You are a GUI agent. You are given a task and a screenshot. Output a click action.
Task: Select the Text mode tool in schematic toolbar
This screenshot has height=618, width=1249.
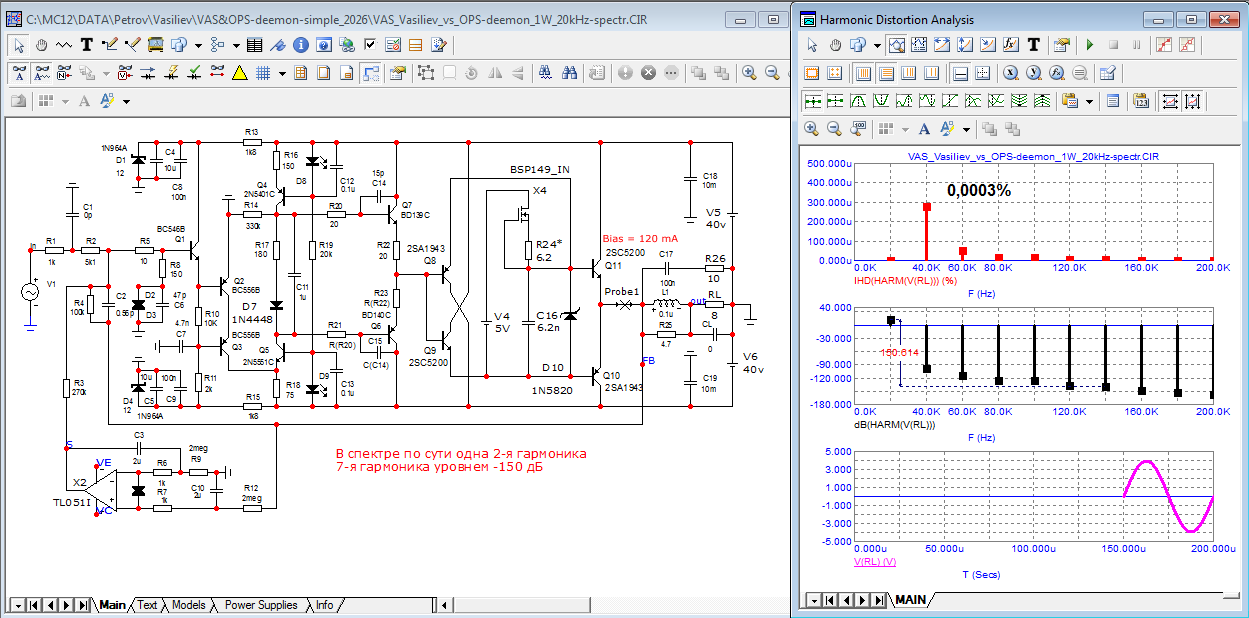pos(86,44)
